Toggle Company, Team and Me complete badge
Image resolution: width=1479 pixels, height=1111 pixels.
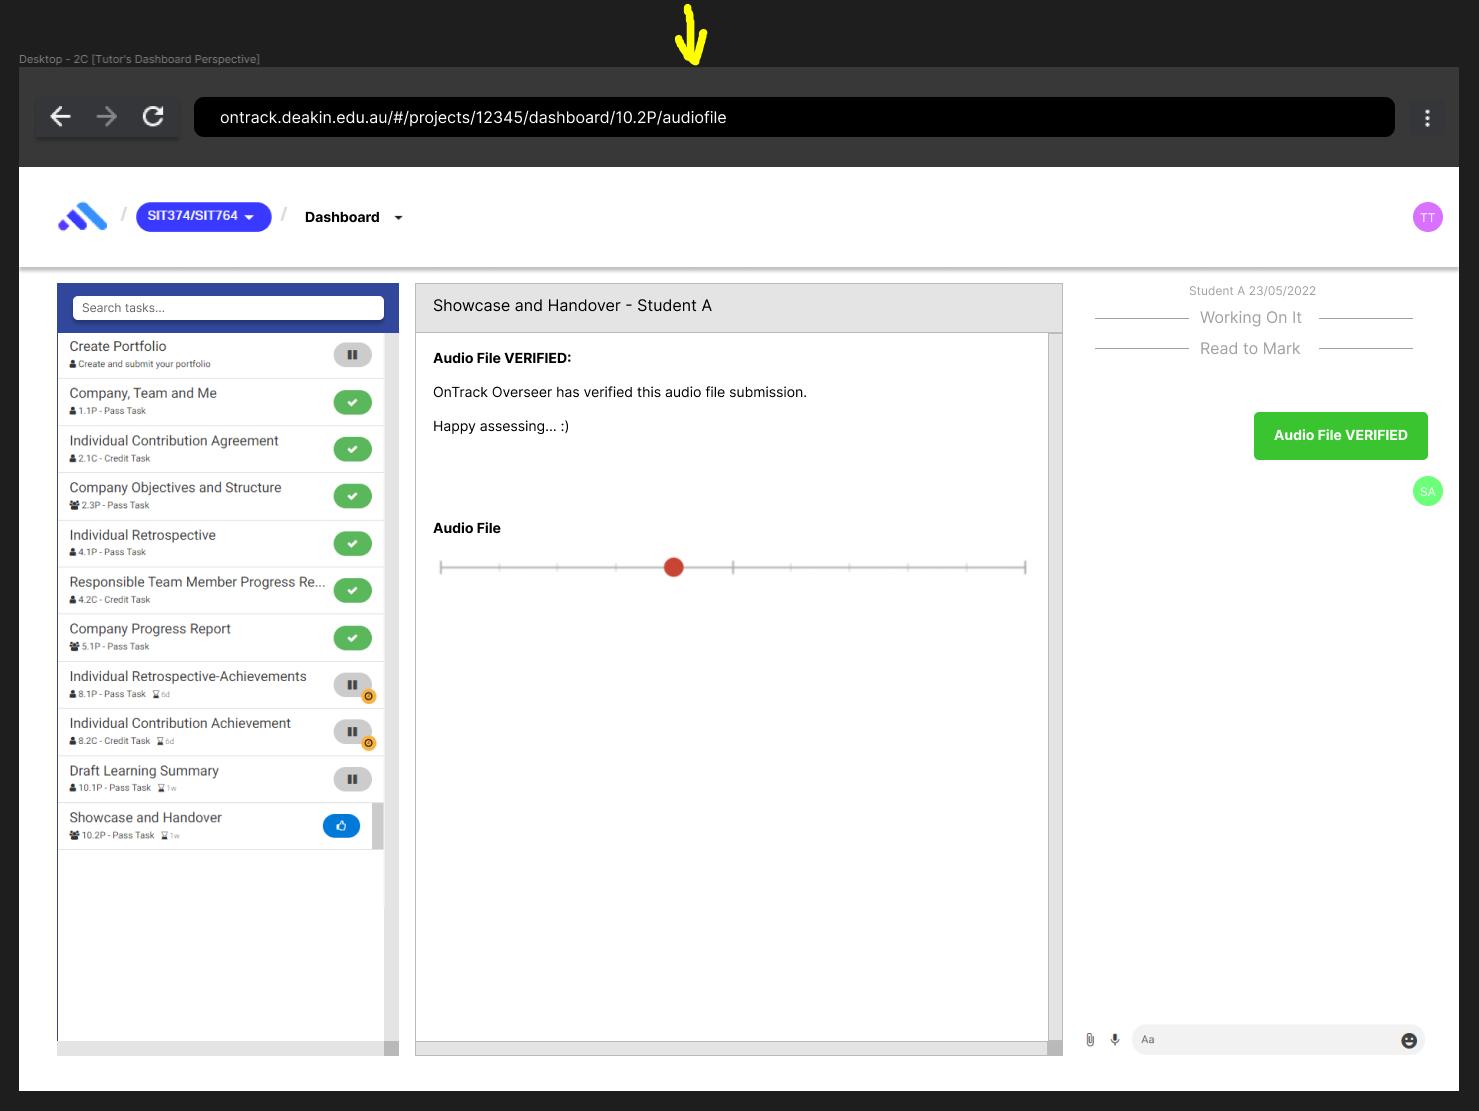pos(352,402)
